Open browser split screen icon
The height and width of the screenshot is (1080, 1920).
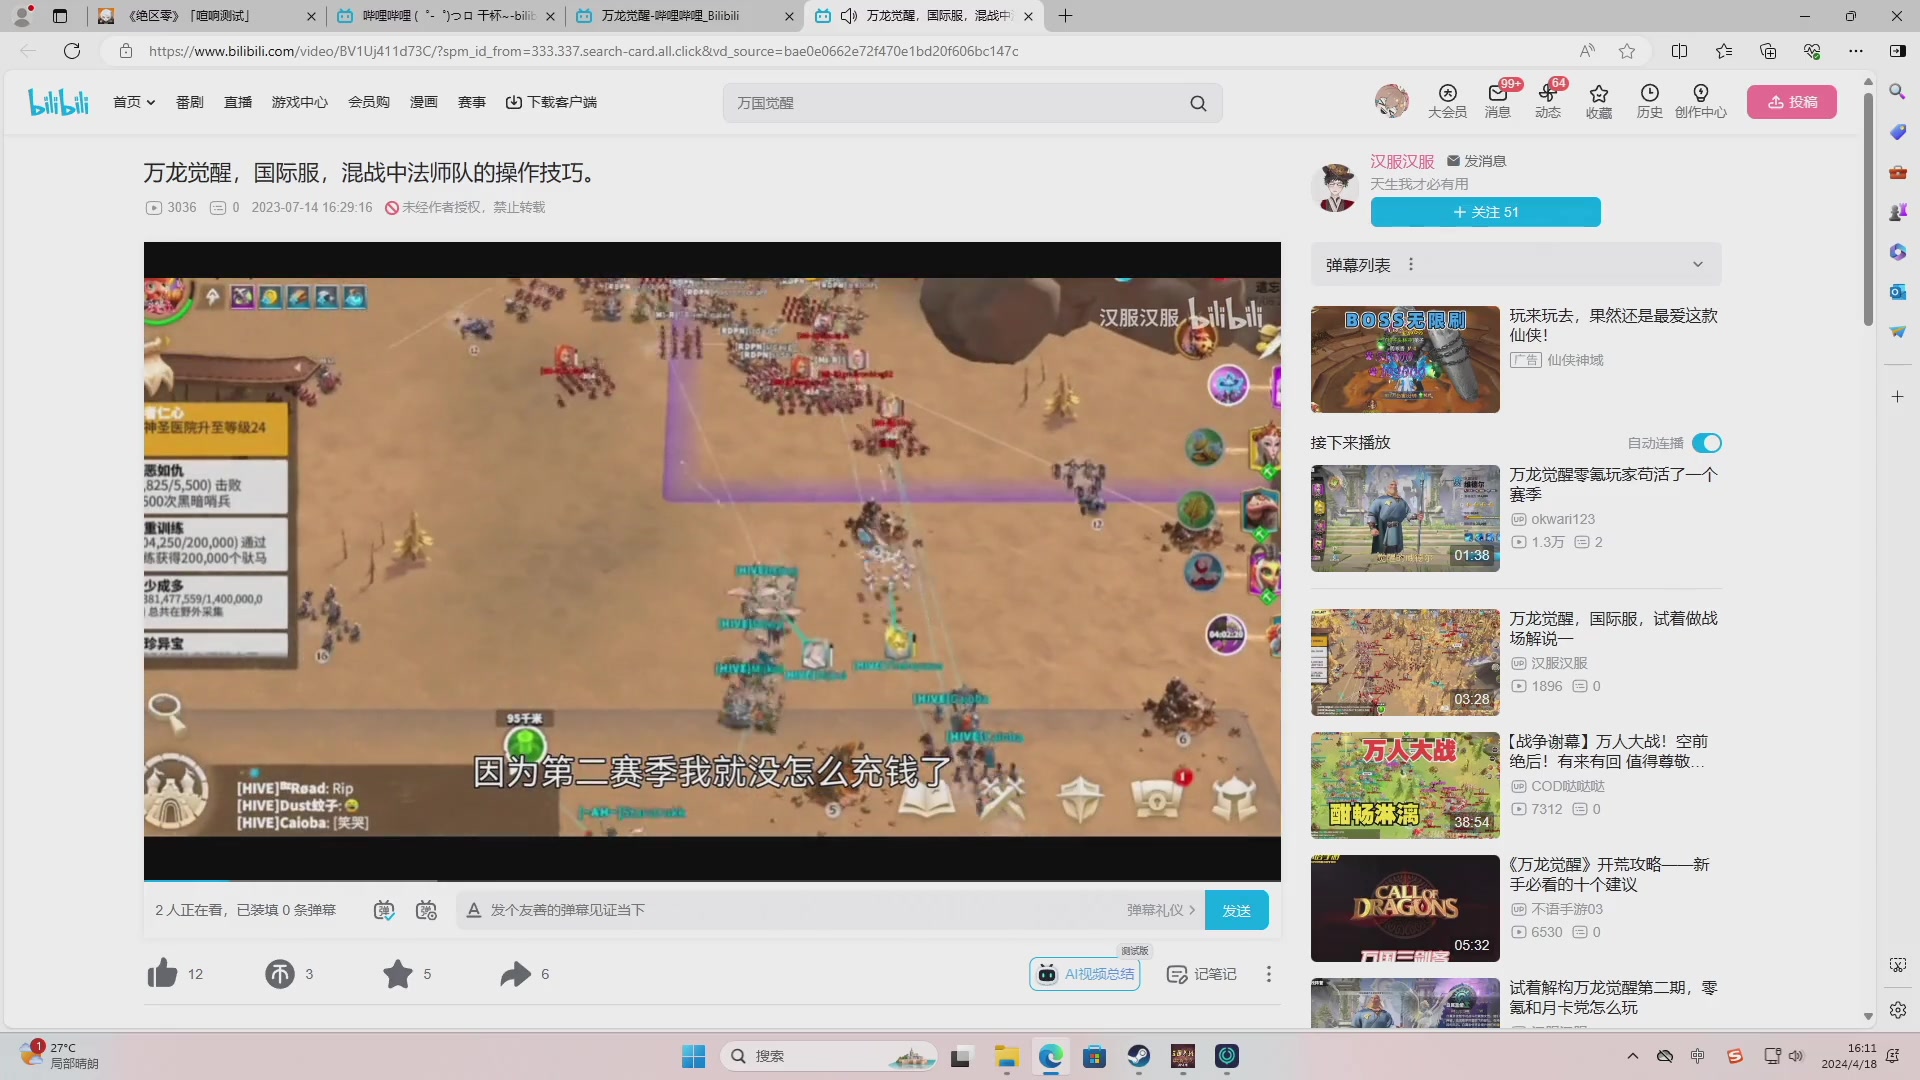point(1679,51)
